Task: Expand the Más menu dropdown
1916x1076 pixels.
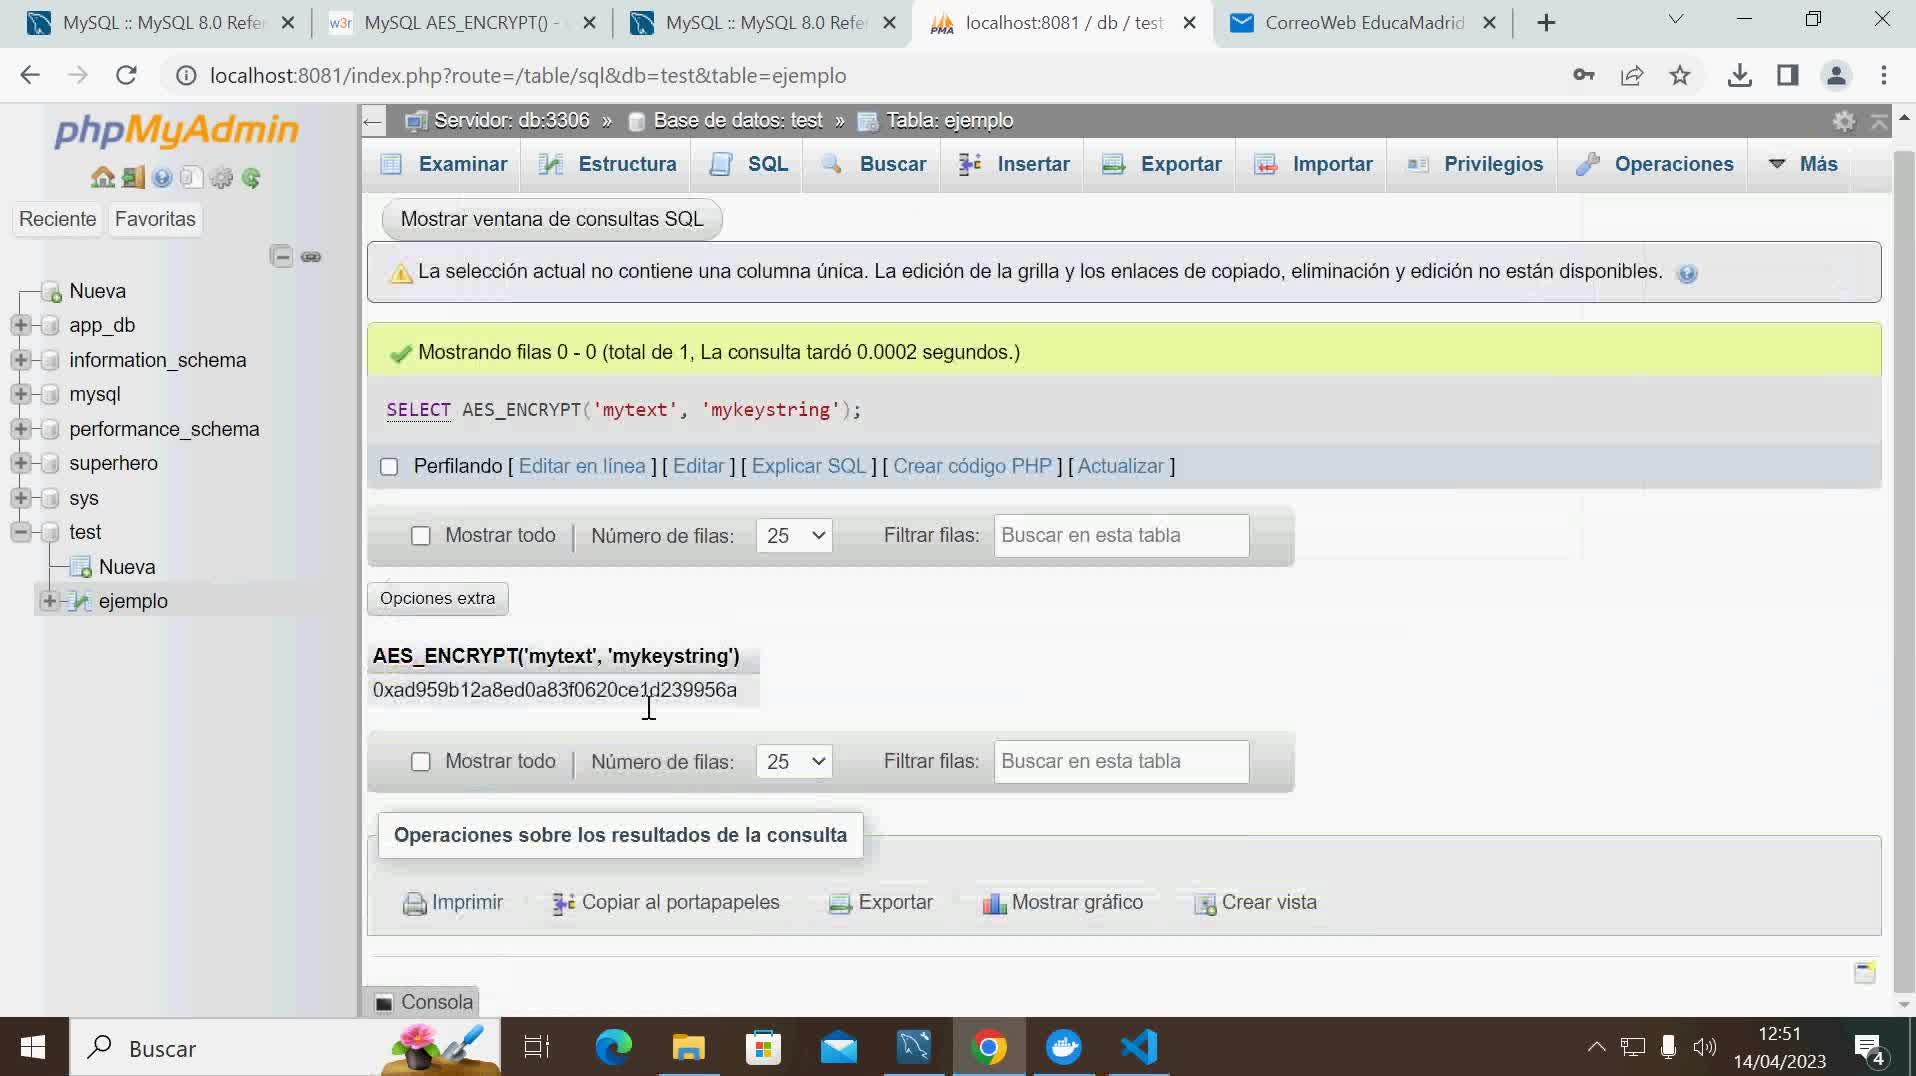Action: [1803, 164]
